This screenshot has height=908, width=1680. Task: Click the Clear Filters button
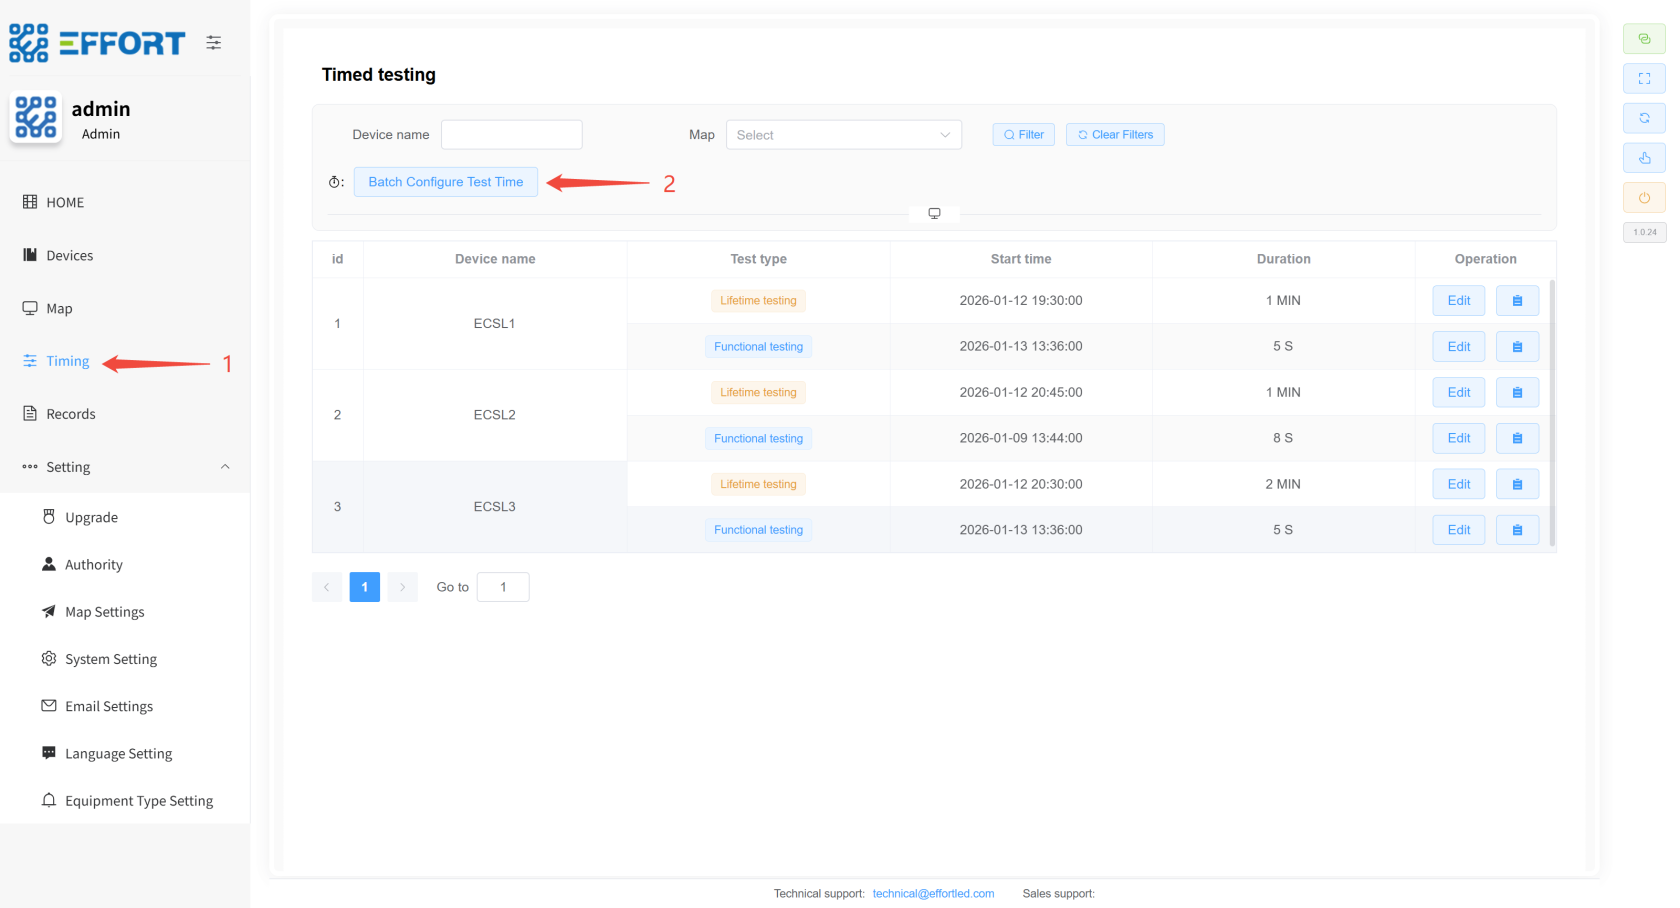tap(1114, 135)
